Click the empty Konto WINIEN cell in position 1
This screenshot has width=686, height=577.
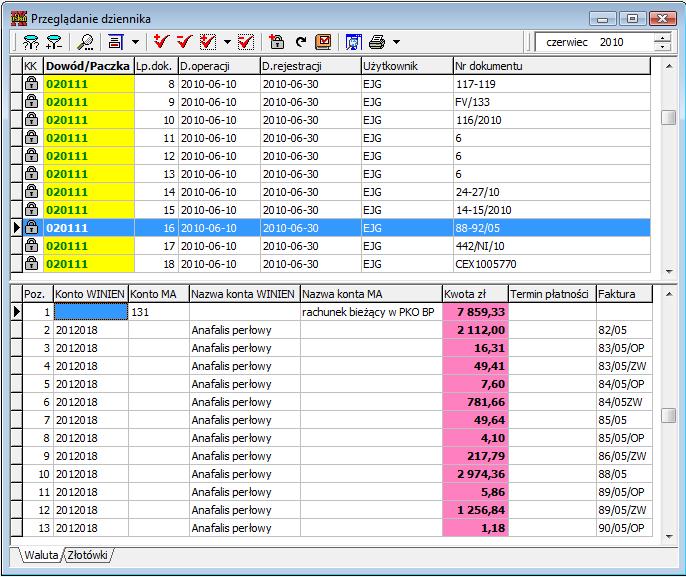coord(91,312)
